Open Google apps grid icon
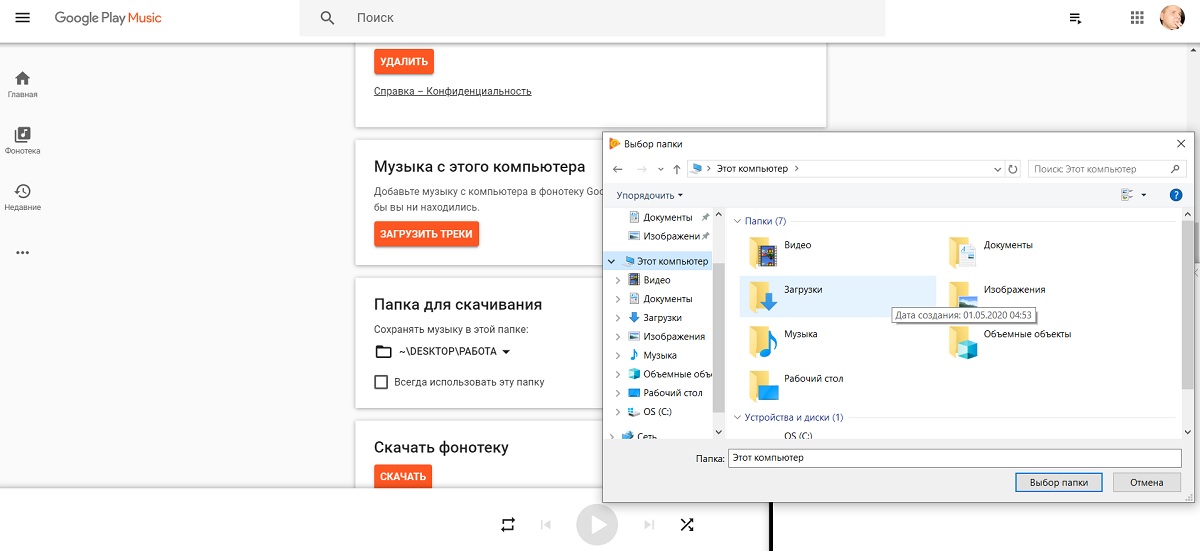Image resolution: width=1200 pixels, height=551 pixels. point(1137,18)
